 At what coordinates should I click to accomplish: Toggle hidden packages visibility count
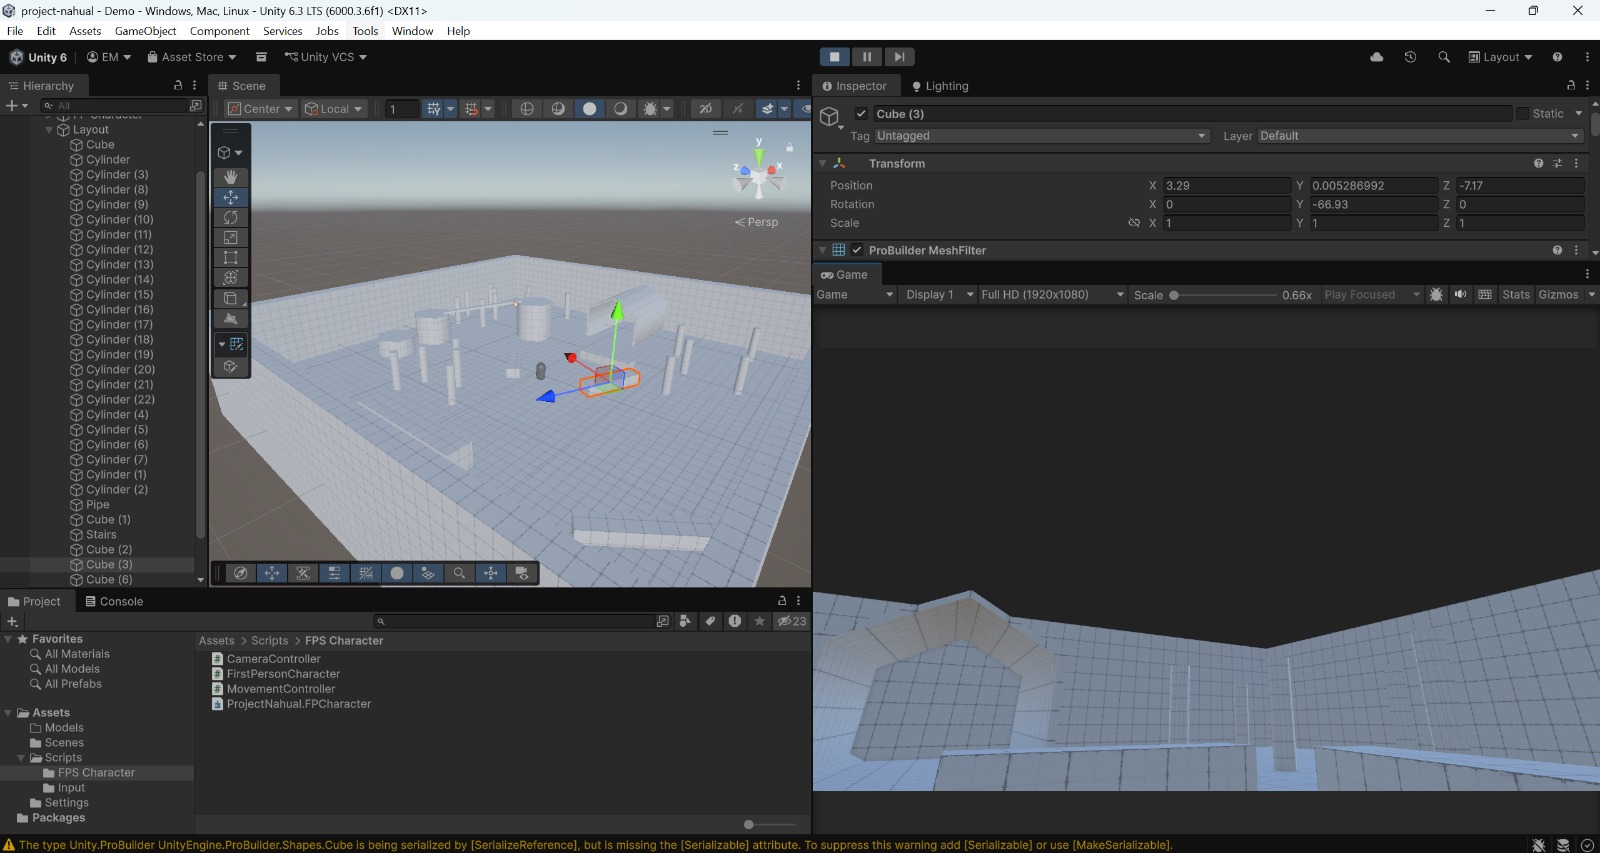792,621
